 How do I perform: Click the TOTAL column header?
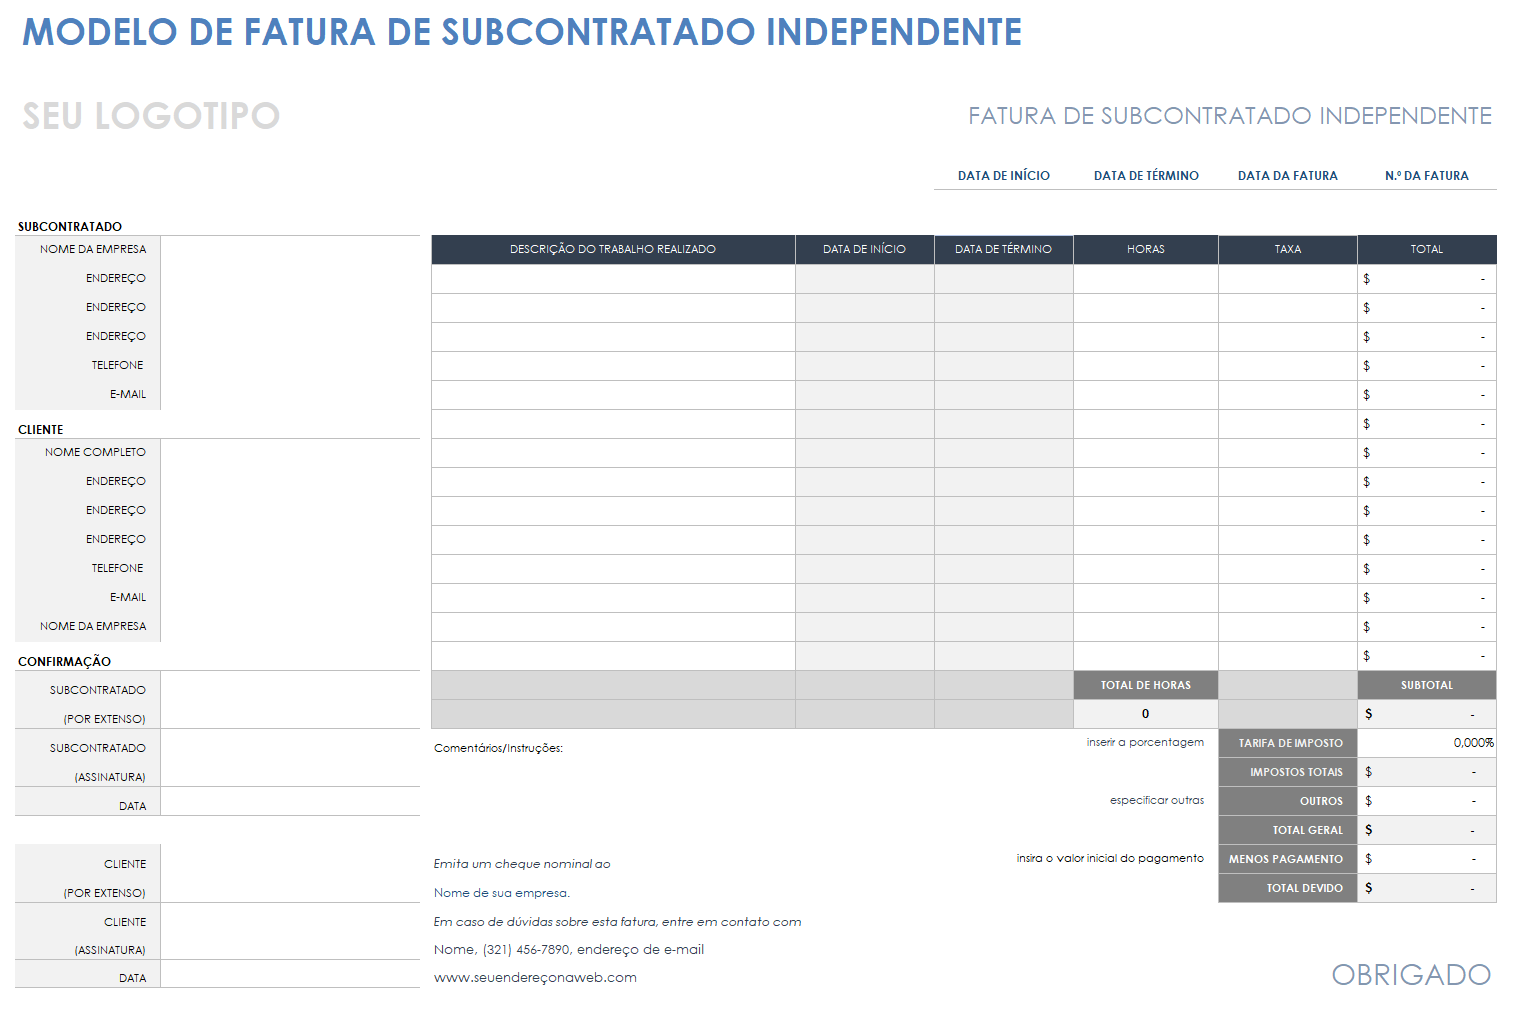coord(1427,249)
